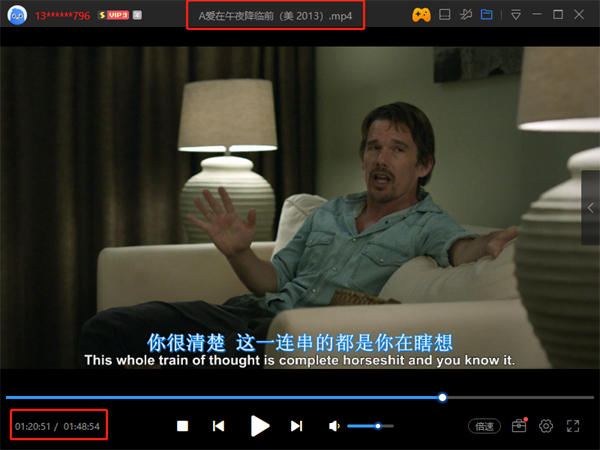Stop the video playback
Viewport: 600px width, 450px height.
coord(183,426)
